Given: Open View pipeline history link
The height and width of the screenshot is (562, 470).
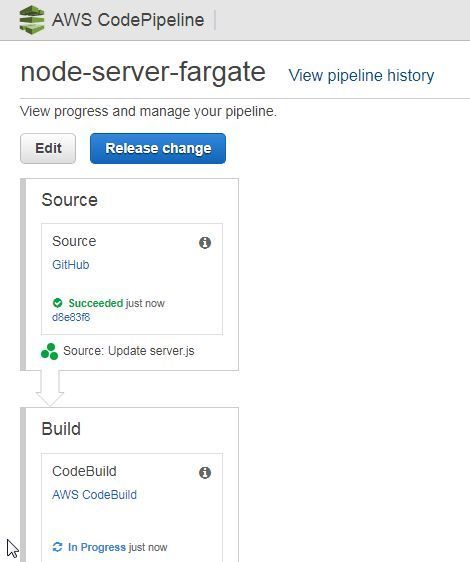Looking at the screenshot, I should click(361, 76).
